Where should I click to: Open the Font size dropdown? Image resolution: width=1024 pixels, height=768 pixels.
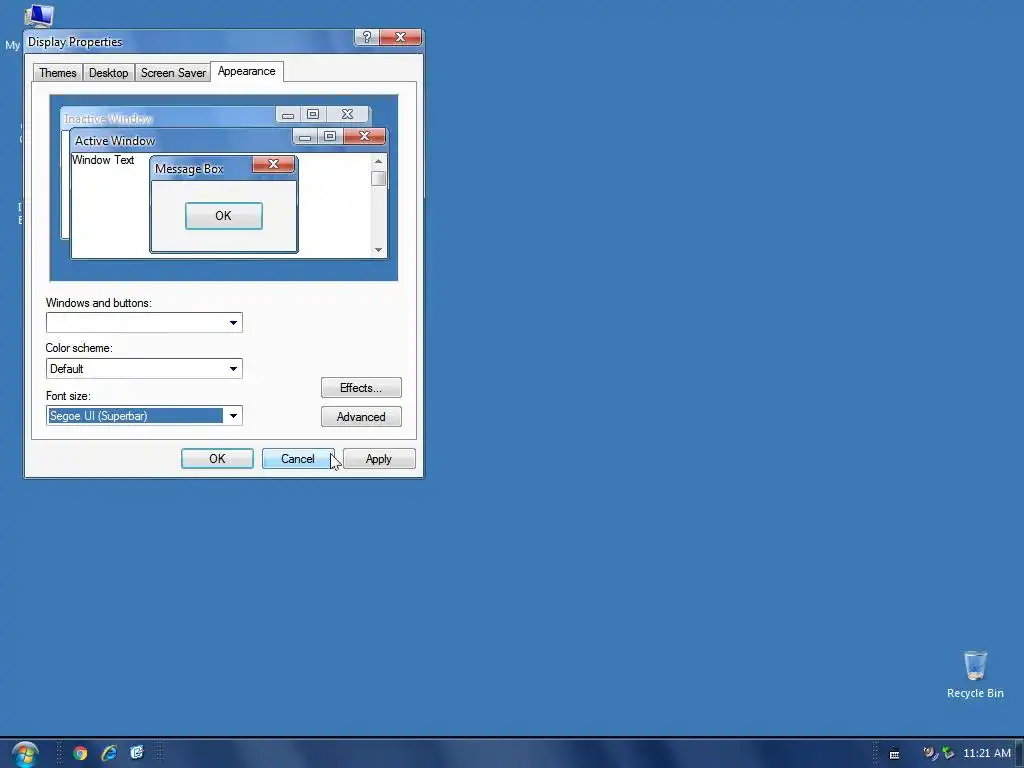pos(144,416)
